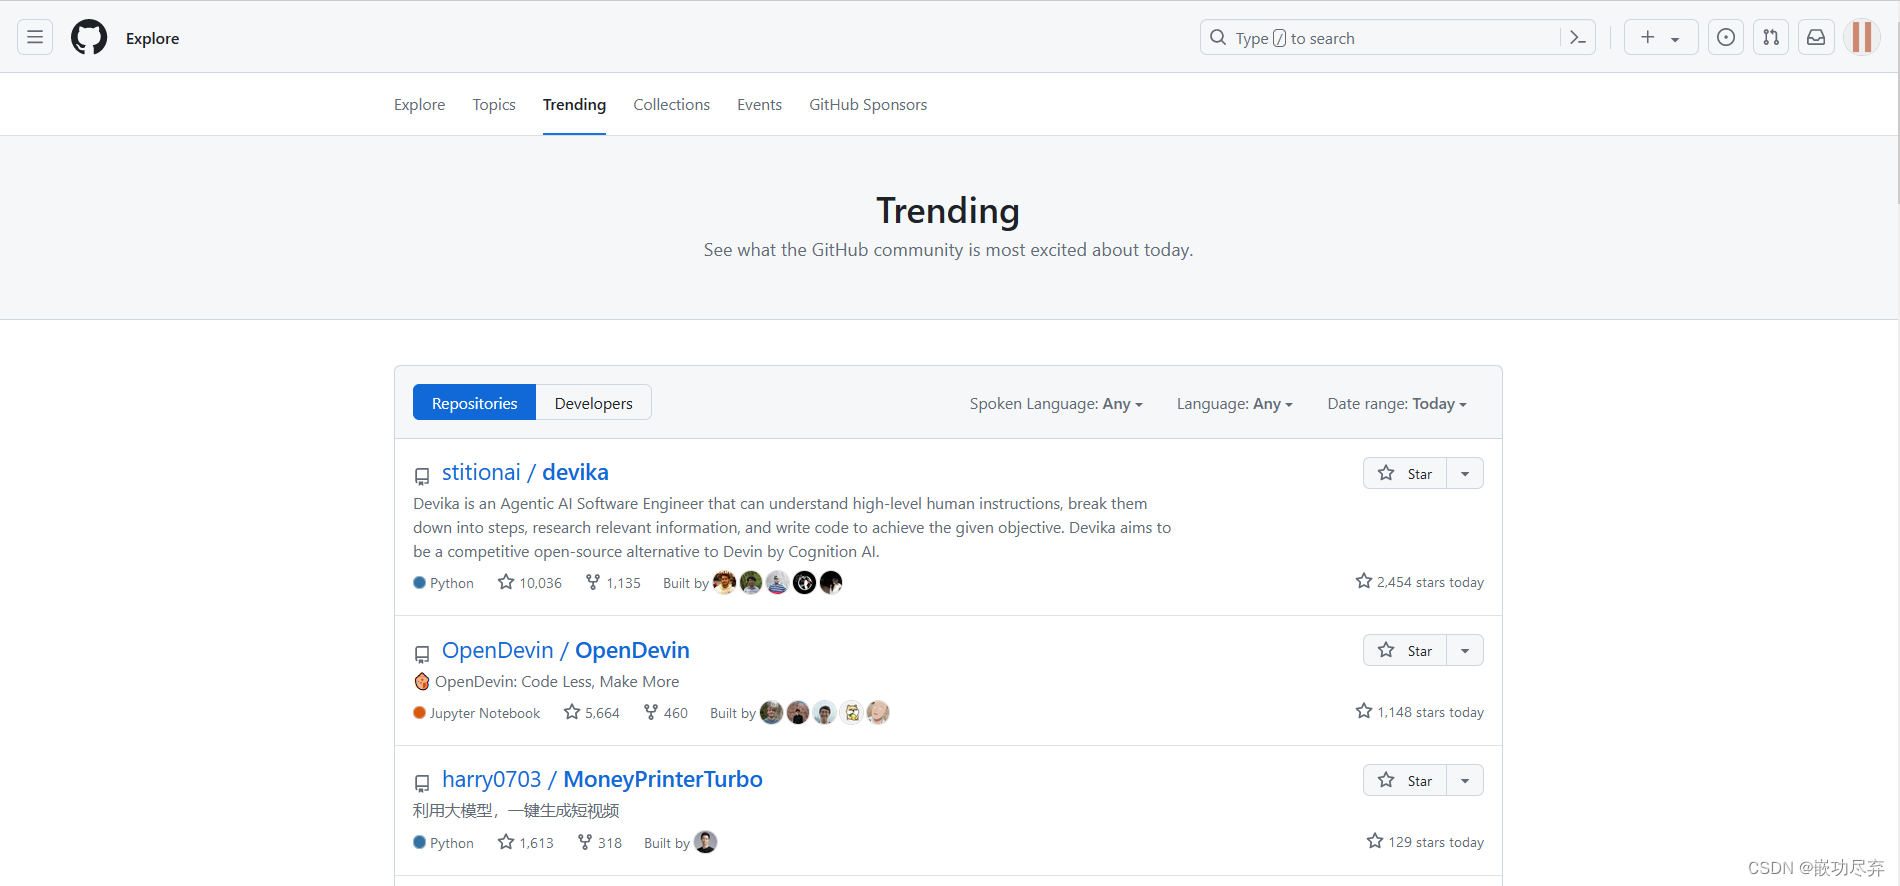
Task: Star the devika repository
Action: click(x=1405, y=474)
